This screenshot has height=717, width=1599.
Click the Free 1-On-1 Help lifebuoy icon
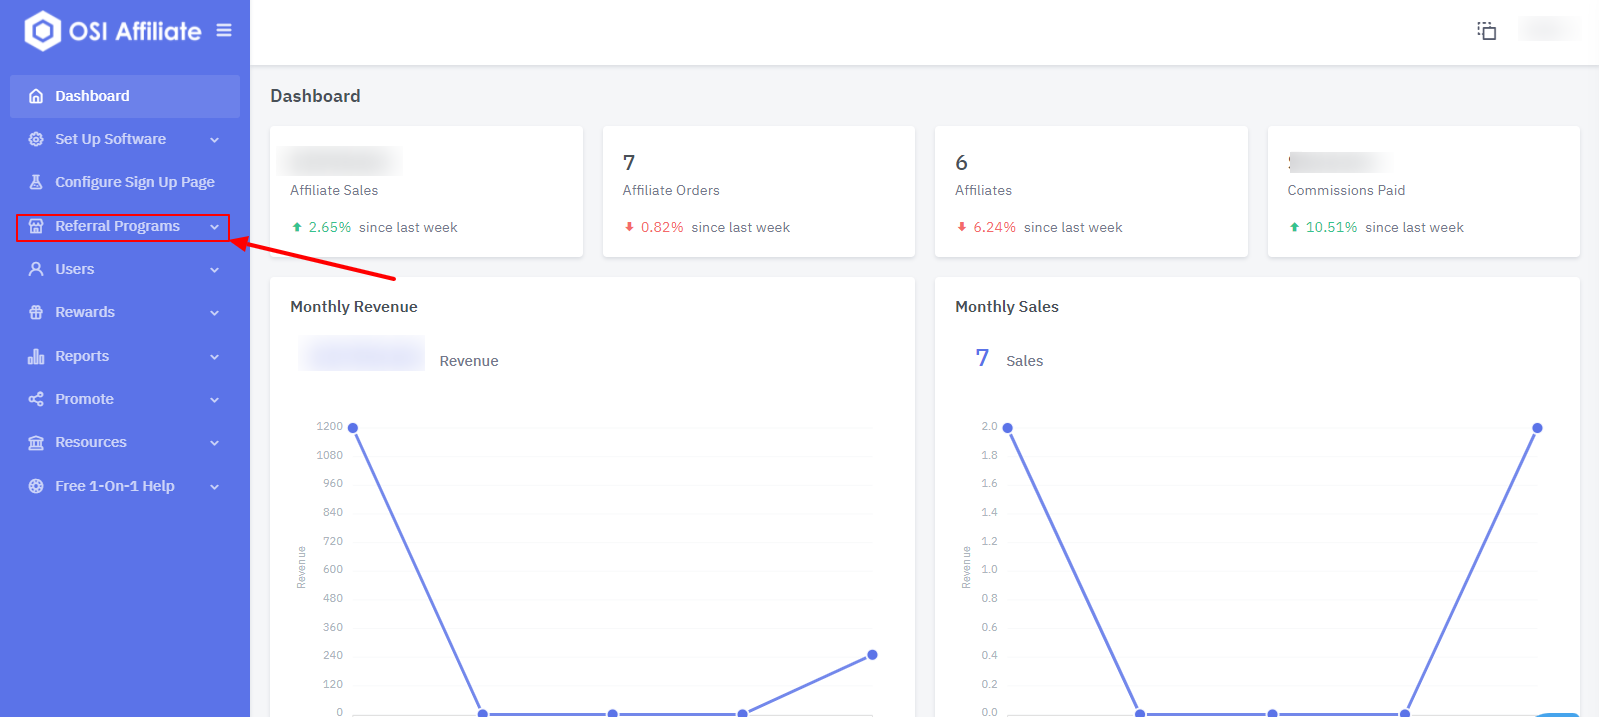[x=36, y=486]
